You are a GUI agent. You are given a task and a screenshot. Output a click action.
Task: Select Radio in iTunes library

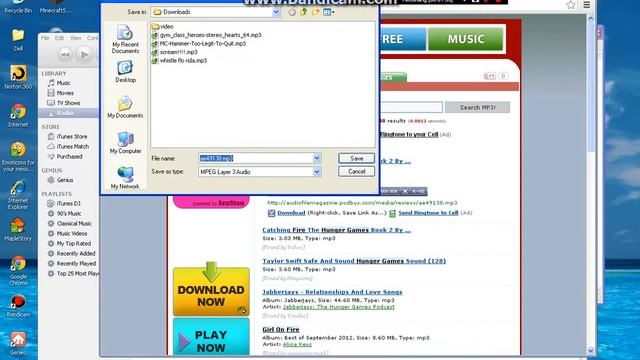pyautogui.click(x=68, y=113)
